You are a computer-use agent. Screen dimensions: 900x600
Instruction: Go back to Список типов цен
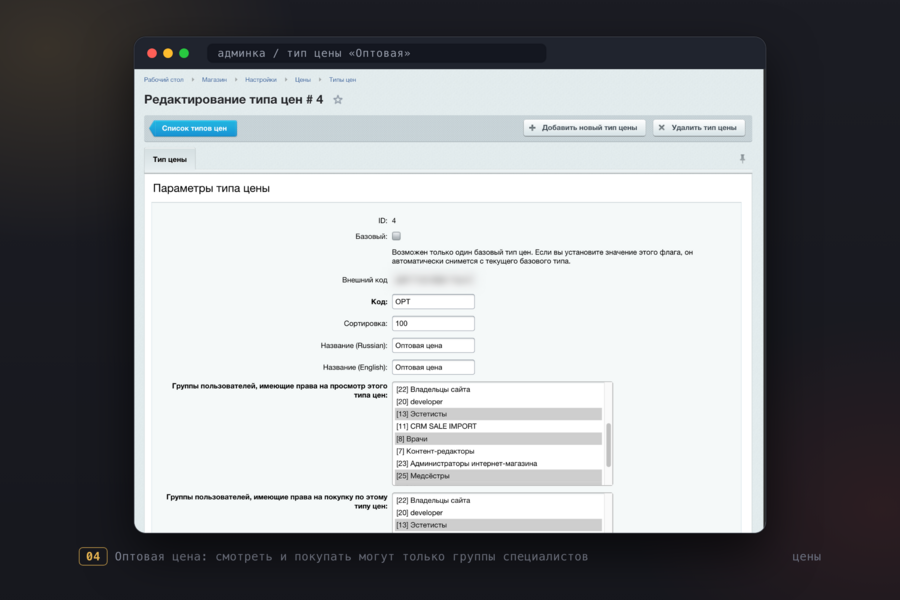193,128
